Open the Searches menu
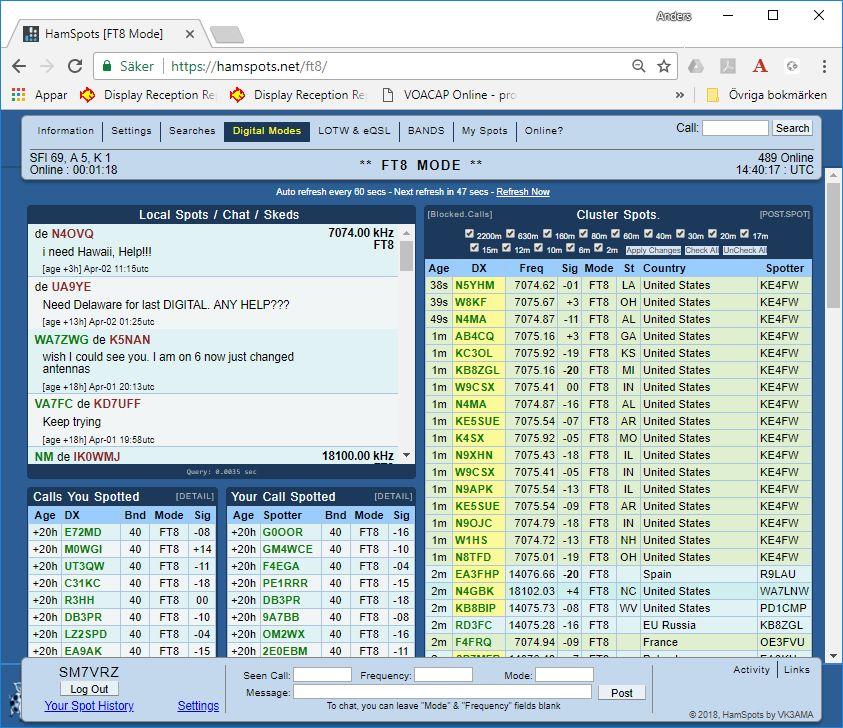 point(192,131)
